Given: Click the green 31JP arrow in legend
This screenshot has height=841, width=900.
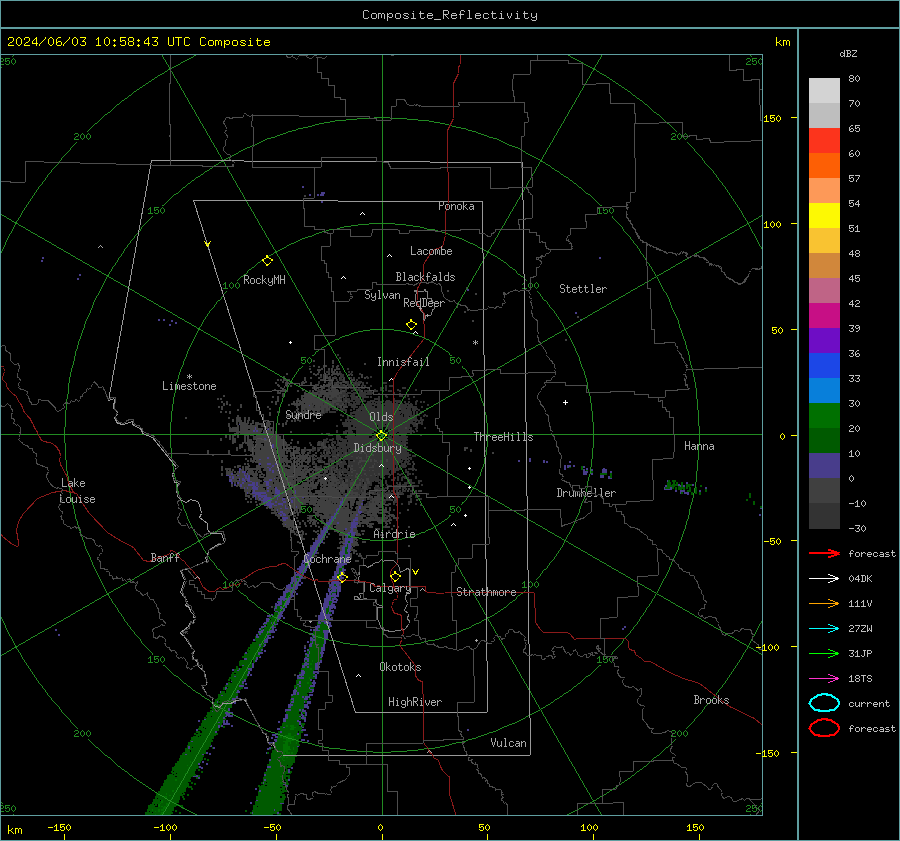Looking at the screenshot, I should click(824, 653).
